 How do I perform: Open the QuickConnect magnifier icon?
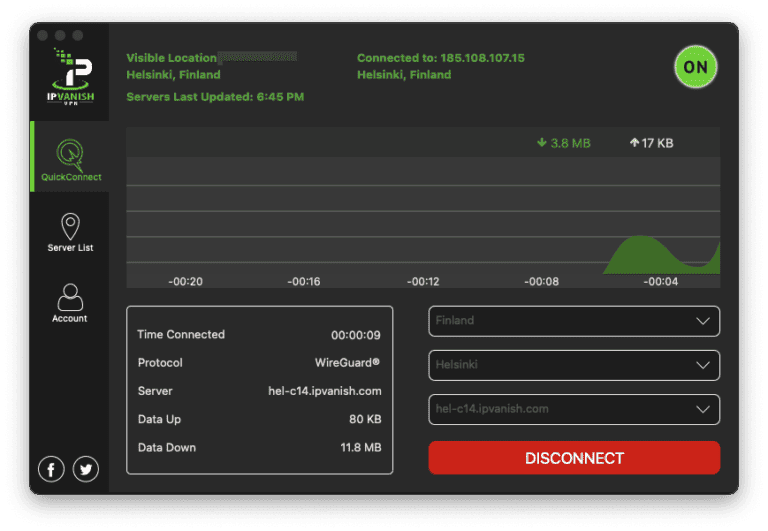pyautogui.click(x=70, y=153)
